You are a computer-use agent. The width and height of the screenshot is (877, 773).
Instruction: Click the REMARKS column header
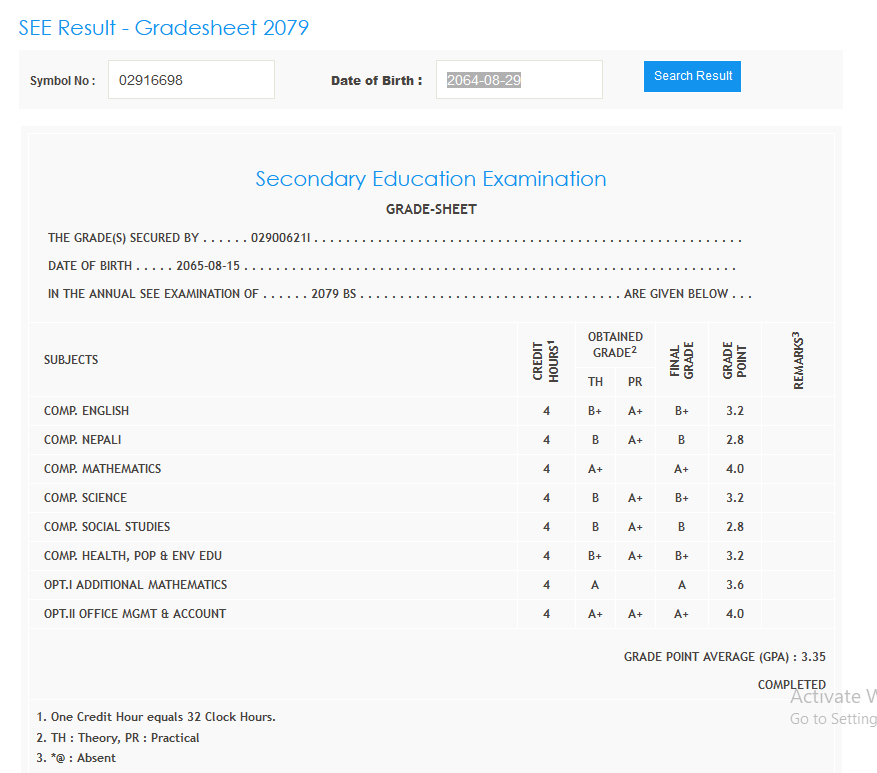pos(797,360)
